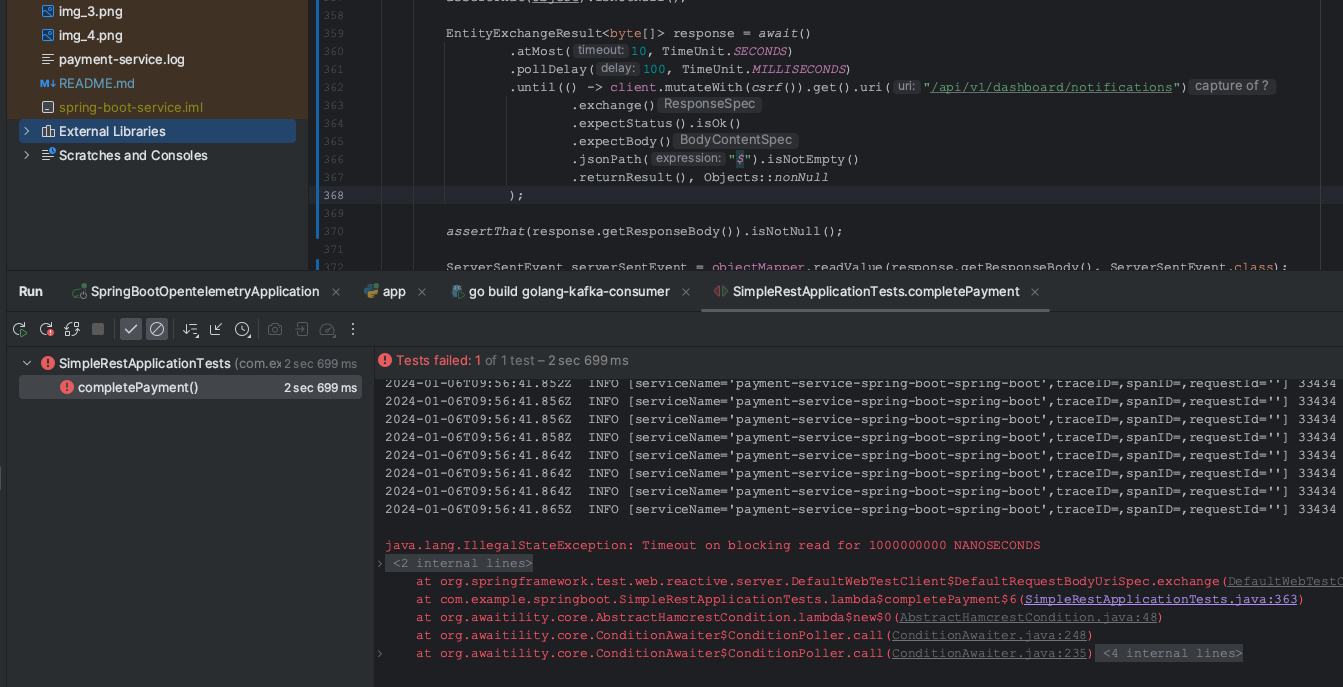Click img_3.png image file icon
The image size is (1343, 687).
pyautogui.click(x=47, y=11)
